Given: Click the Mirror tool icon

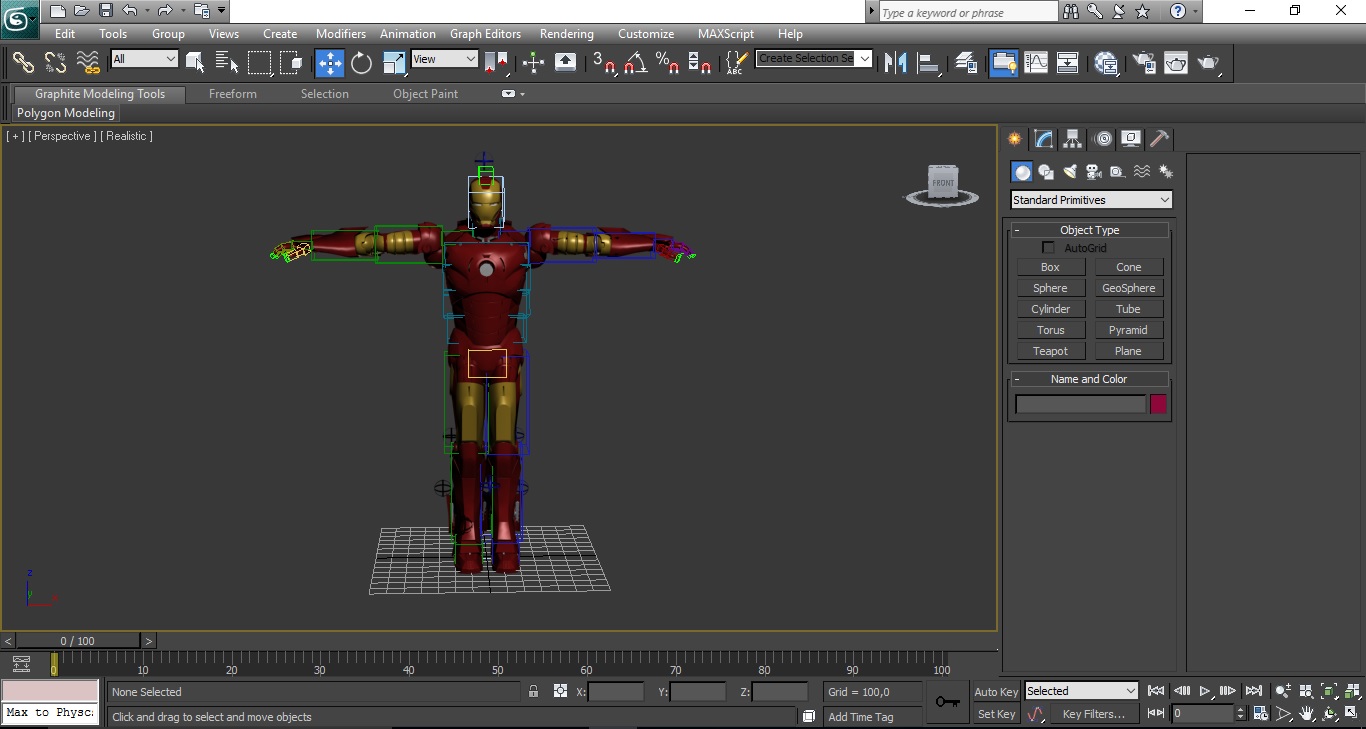Looking at the screenshot, I should point(896,62).
